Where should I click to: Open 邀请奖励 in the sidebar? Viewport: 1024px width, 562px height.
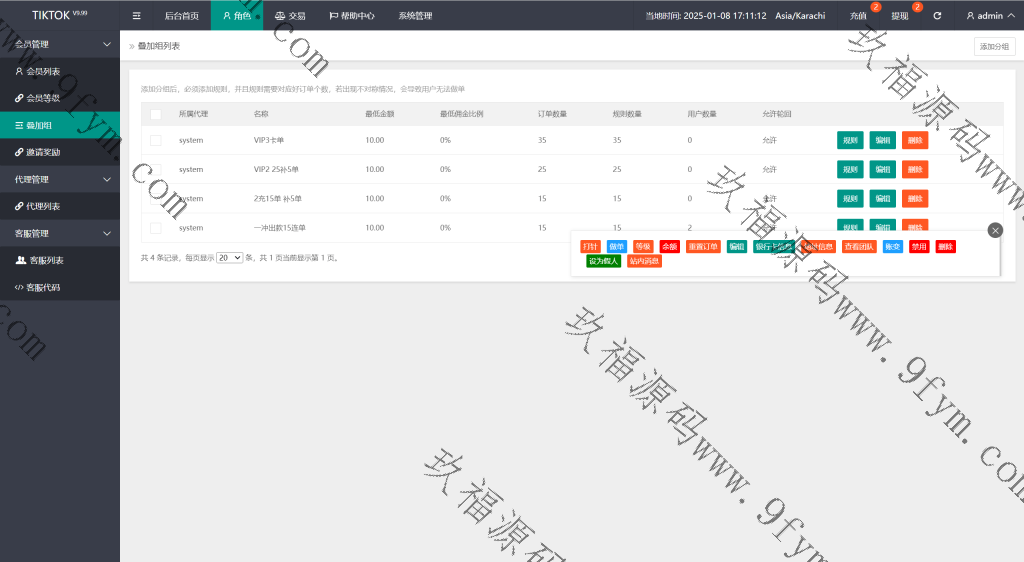(43, 152)
